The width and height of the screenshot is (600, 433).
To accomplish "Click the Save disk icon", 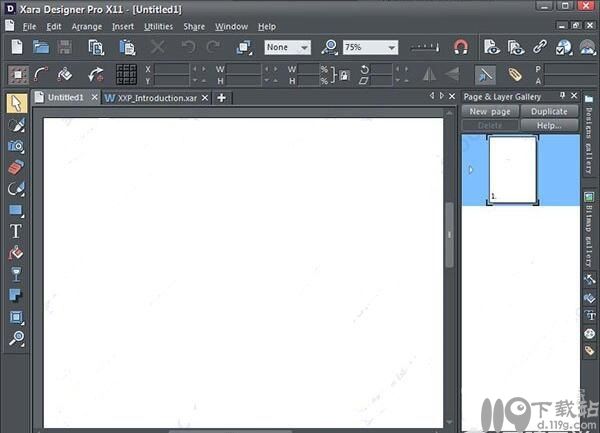I will (65, 47).
